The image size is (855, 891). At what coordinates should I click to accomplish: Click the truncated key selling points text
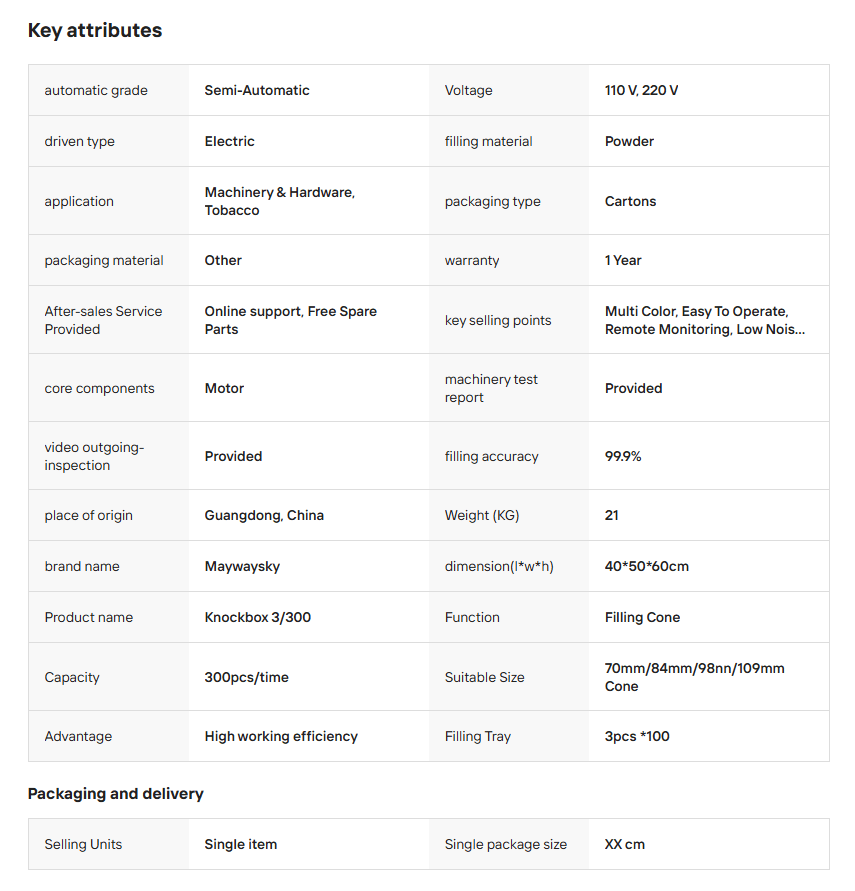(x=704, y=320)
